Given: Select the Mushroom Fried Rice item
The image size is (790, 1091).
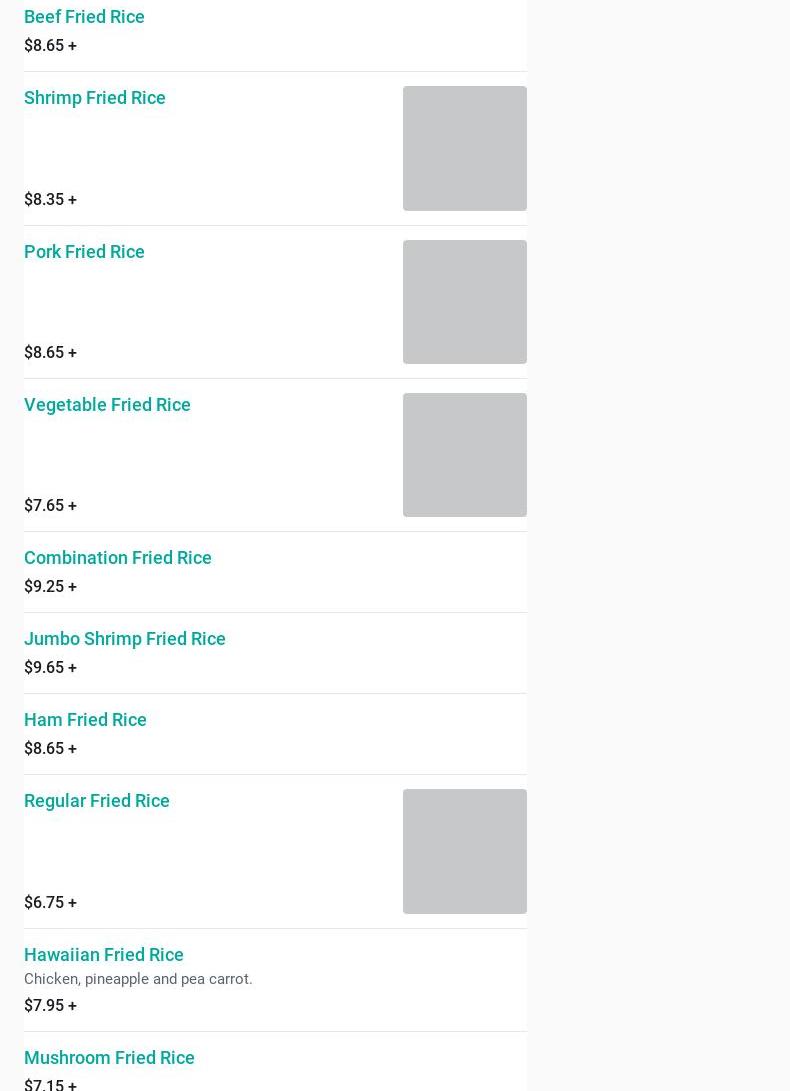Looking at the screenshot, I should point(109,1058).
